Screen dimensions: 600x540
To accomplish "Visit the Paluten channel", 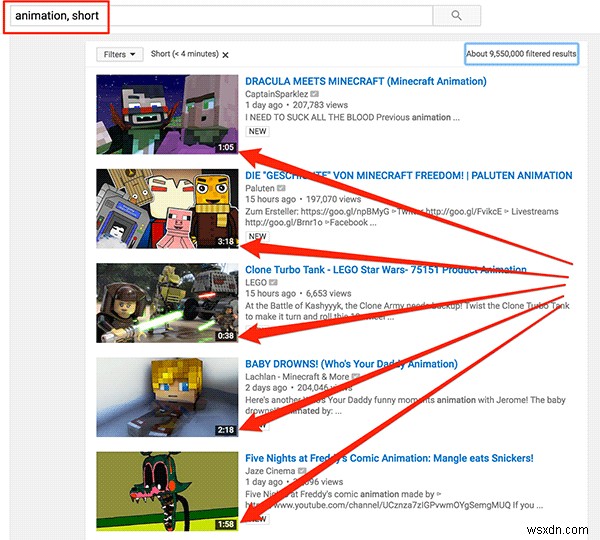I will tap(260, 188).
